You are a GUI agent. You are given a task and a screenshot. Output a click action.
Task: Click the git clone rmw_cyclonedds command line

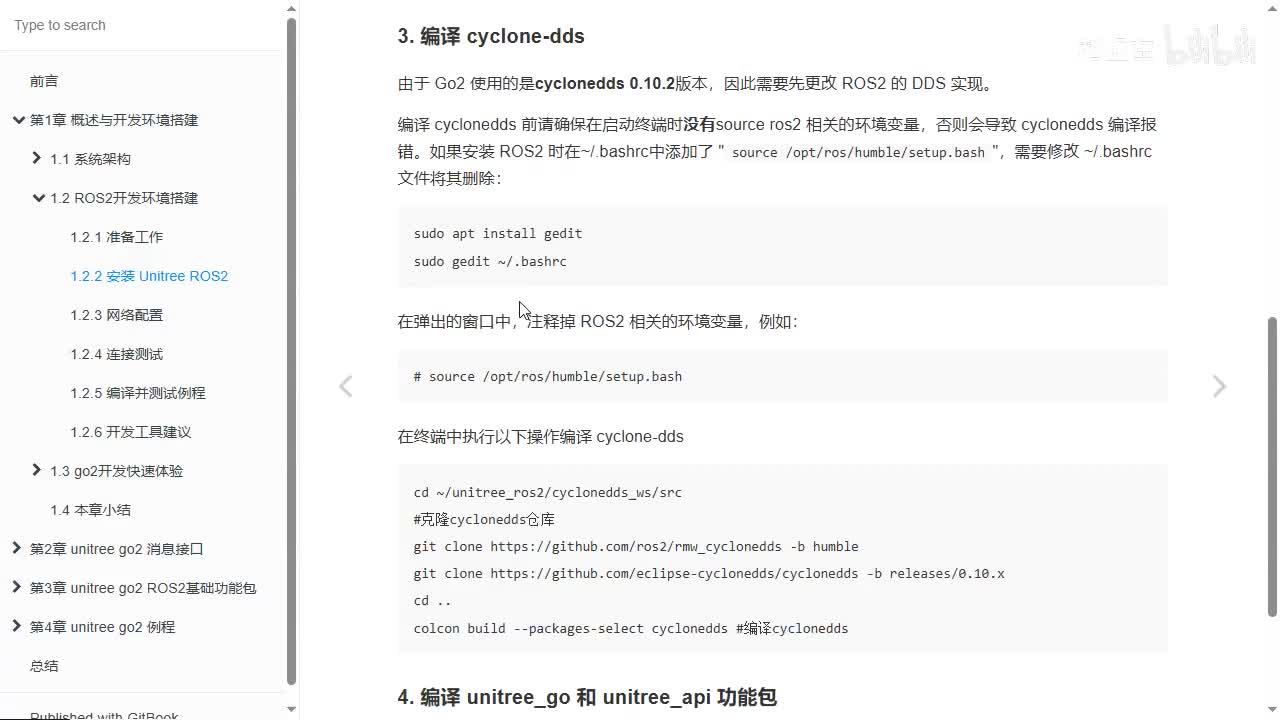coord(636,546)
